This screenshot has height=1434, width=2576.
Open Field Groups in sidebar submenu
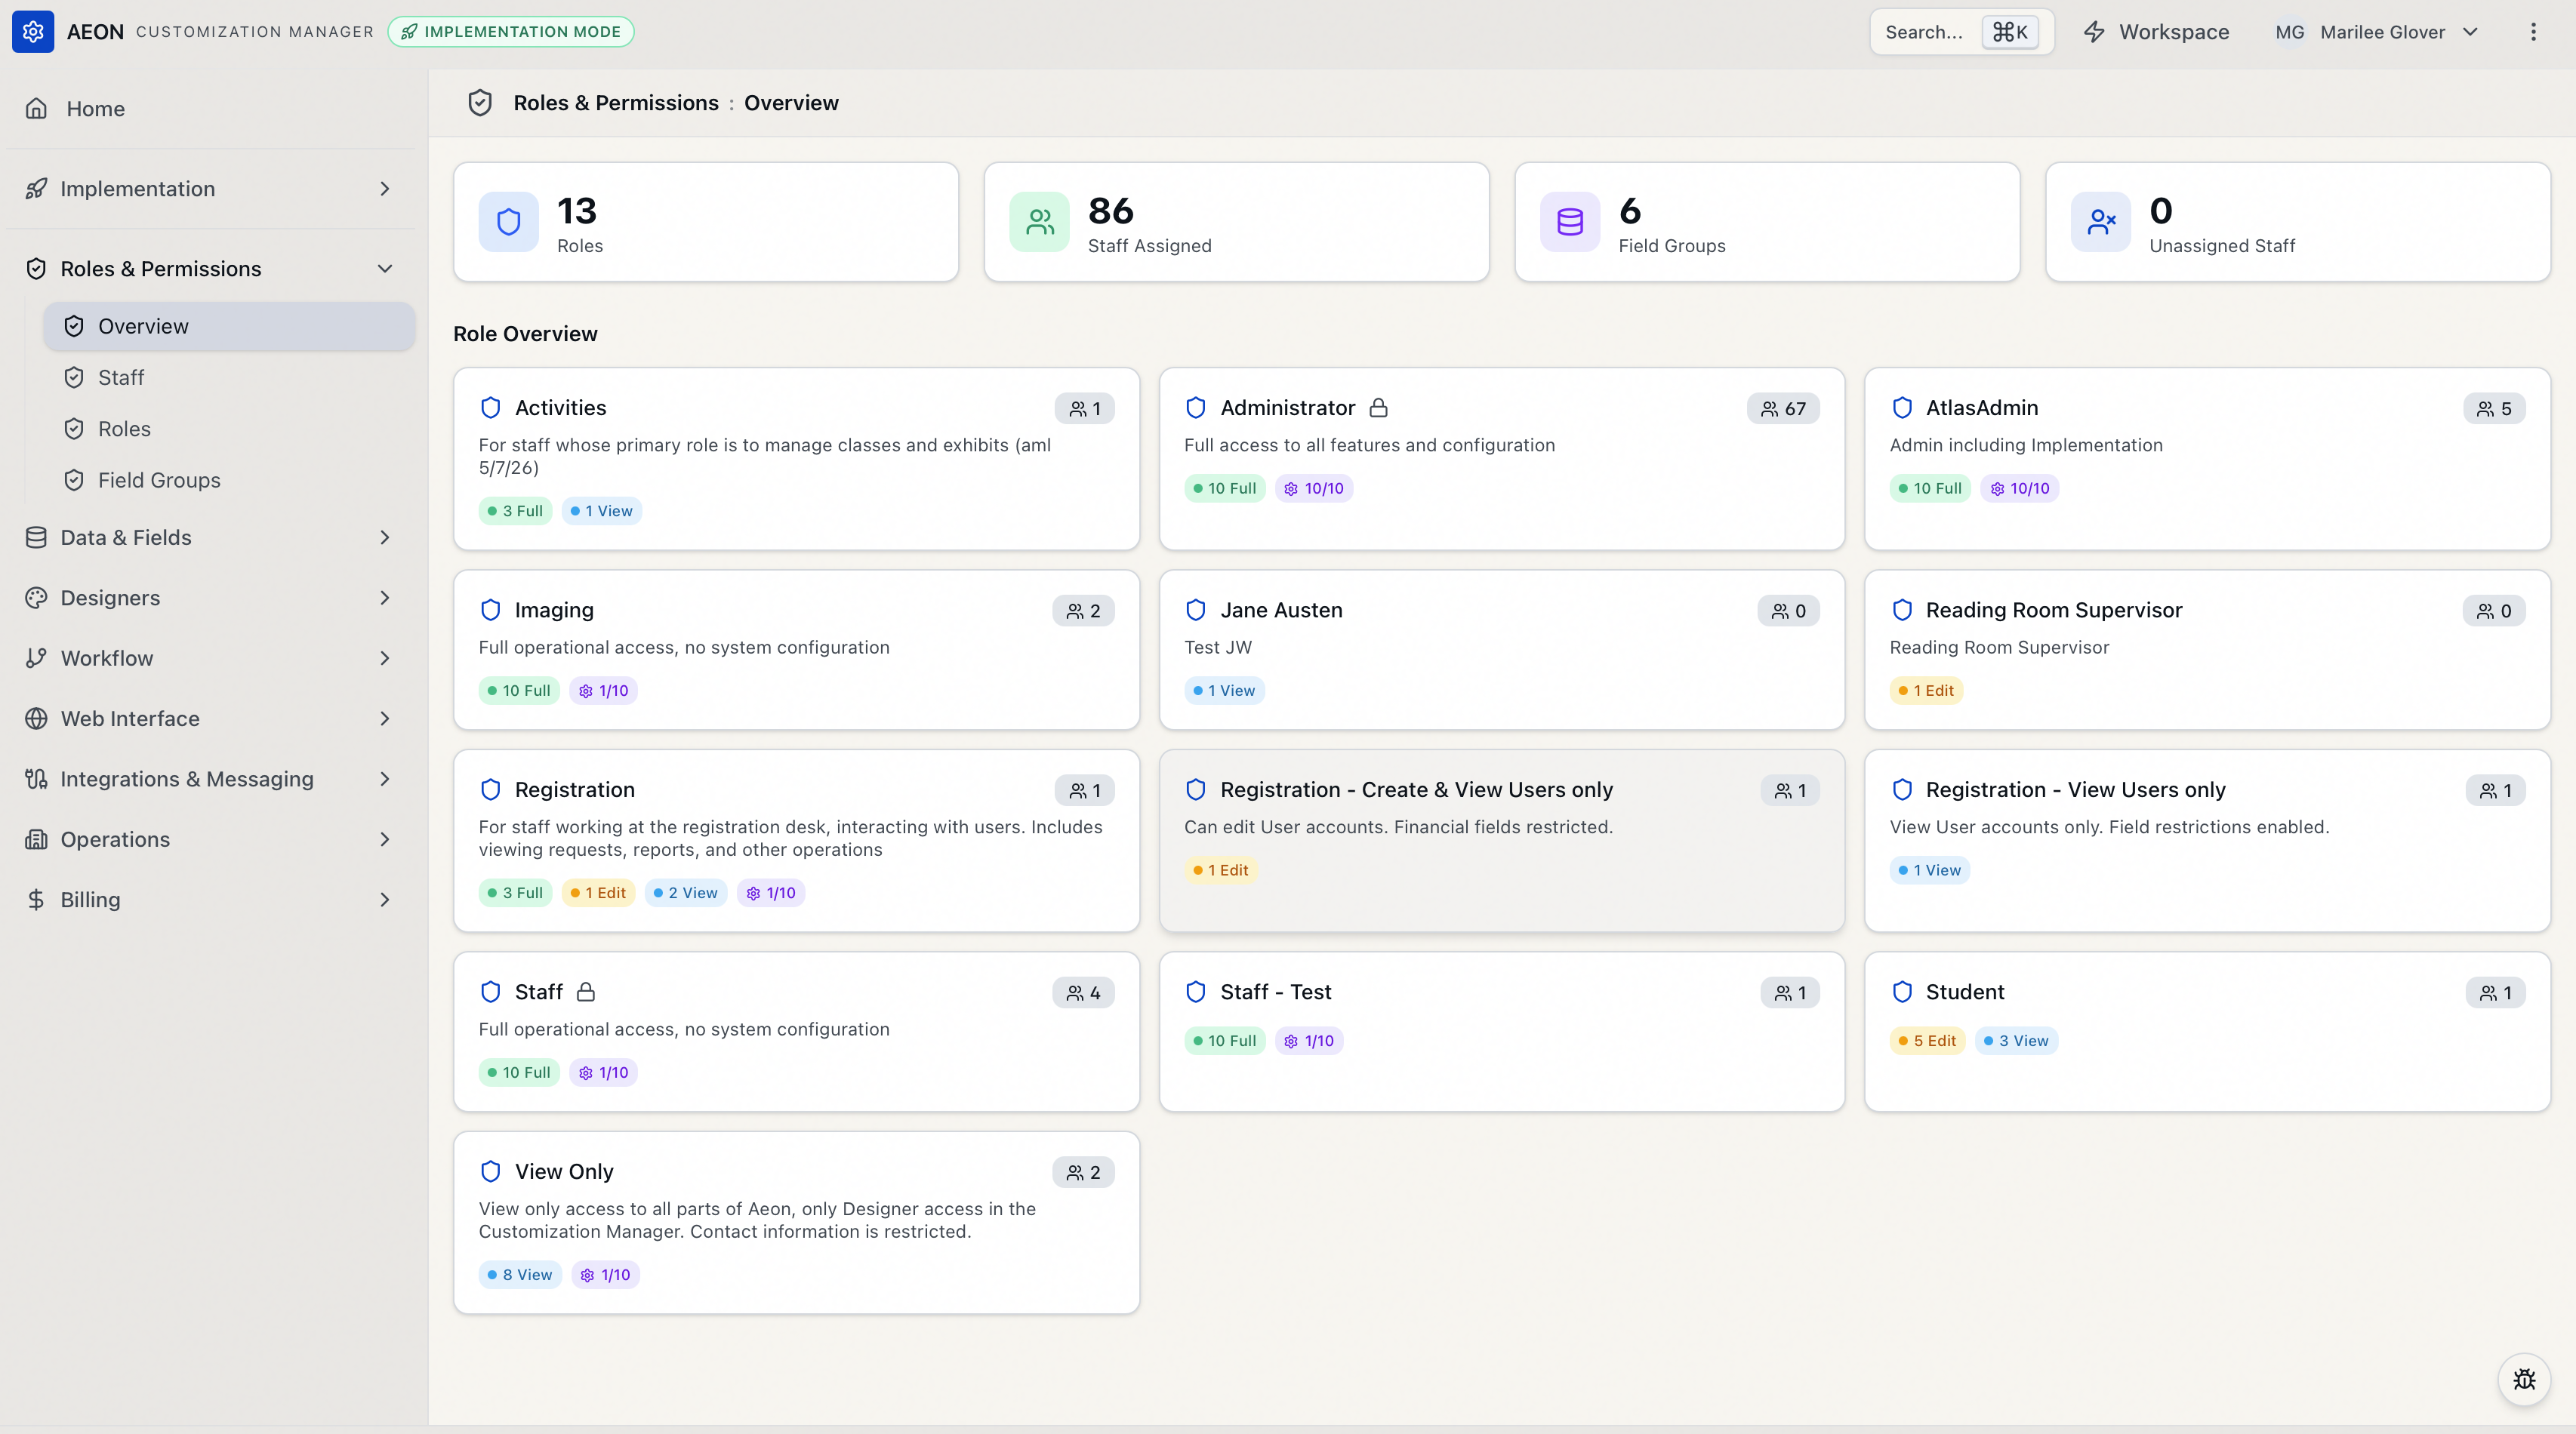click(229, 480)
